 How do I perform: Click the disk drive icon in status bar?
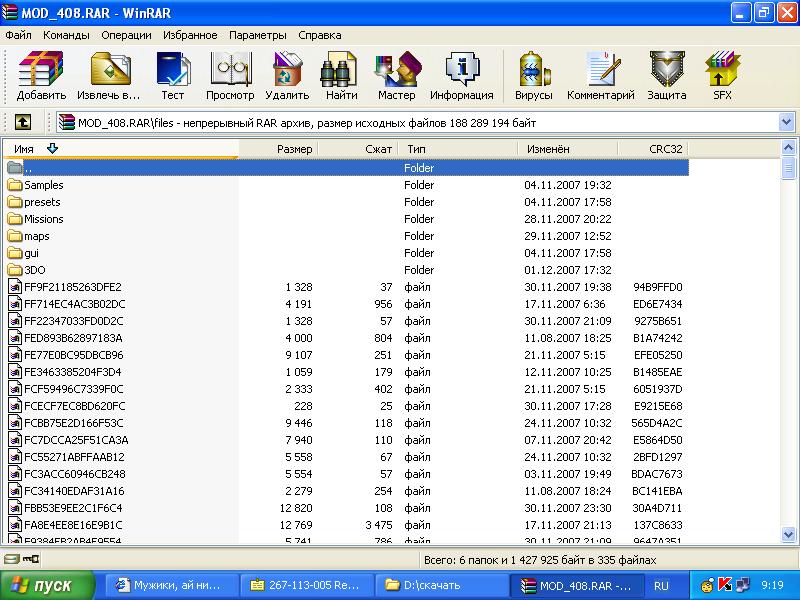(x=13, y=559)
